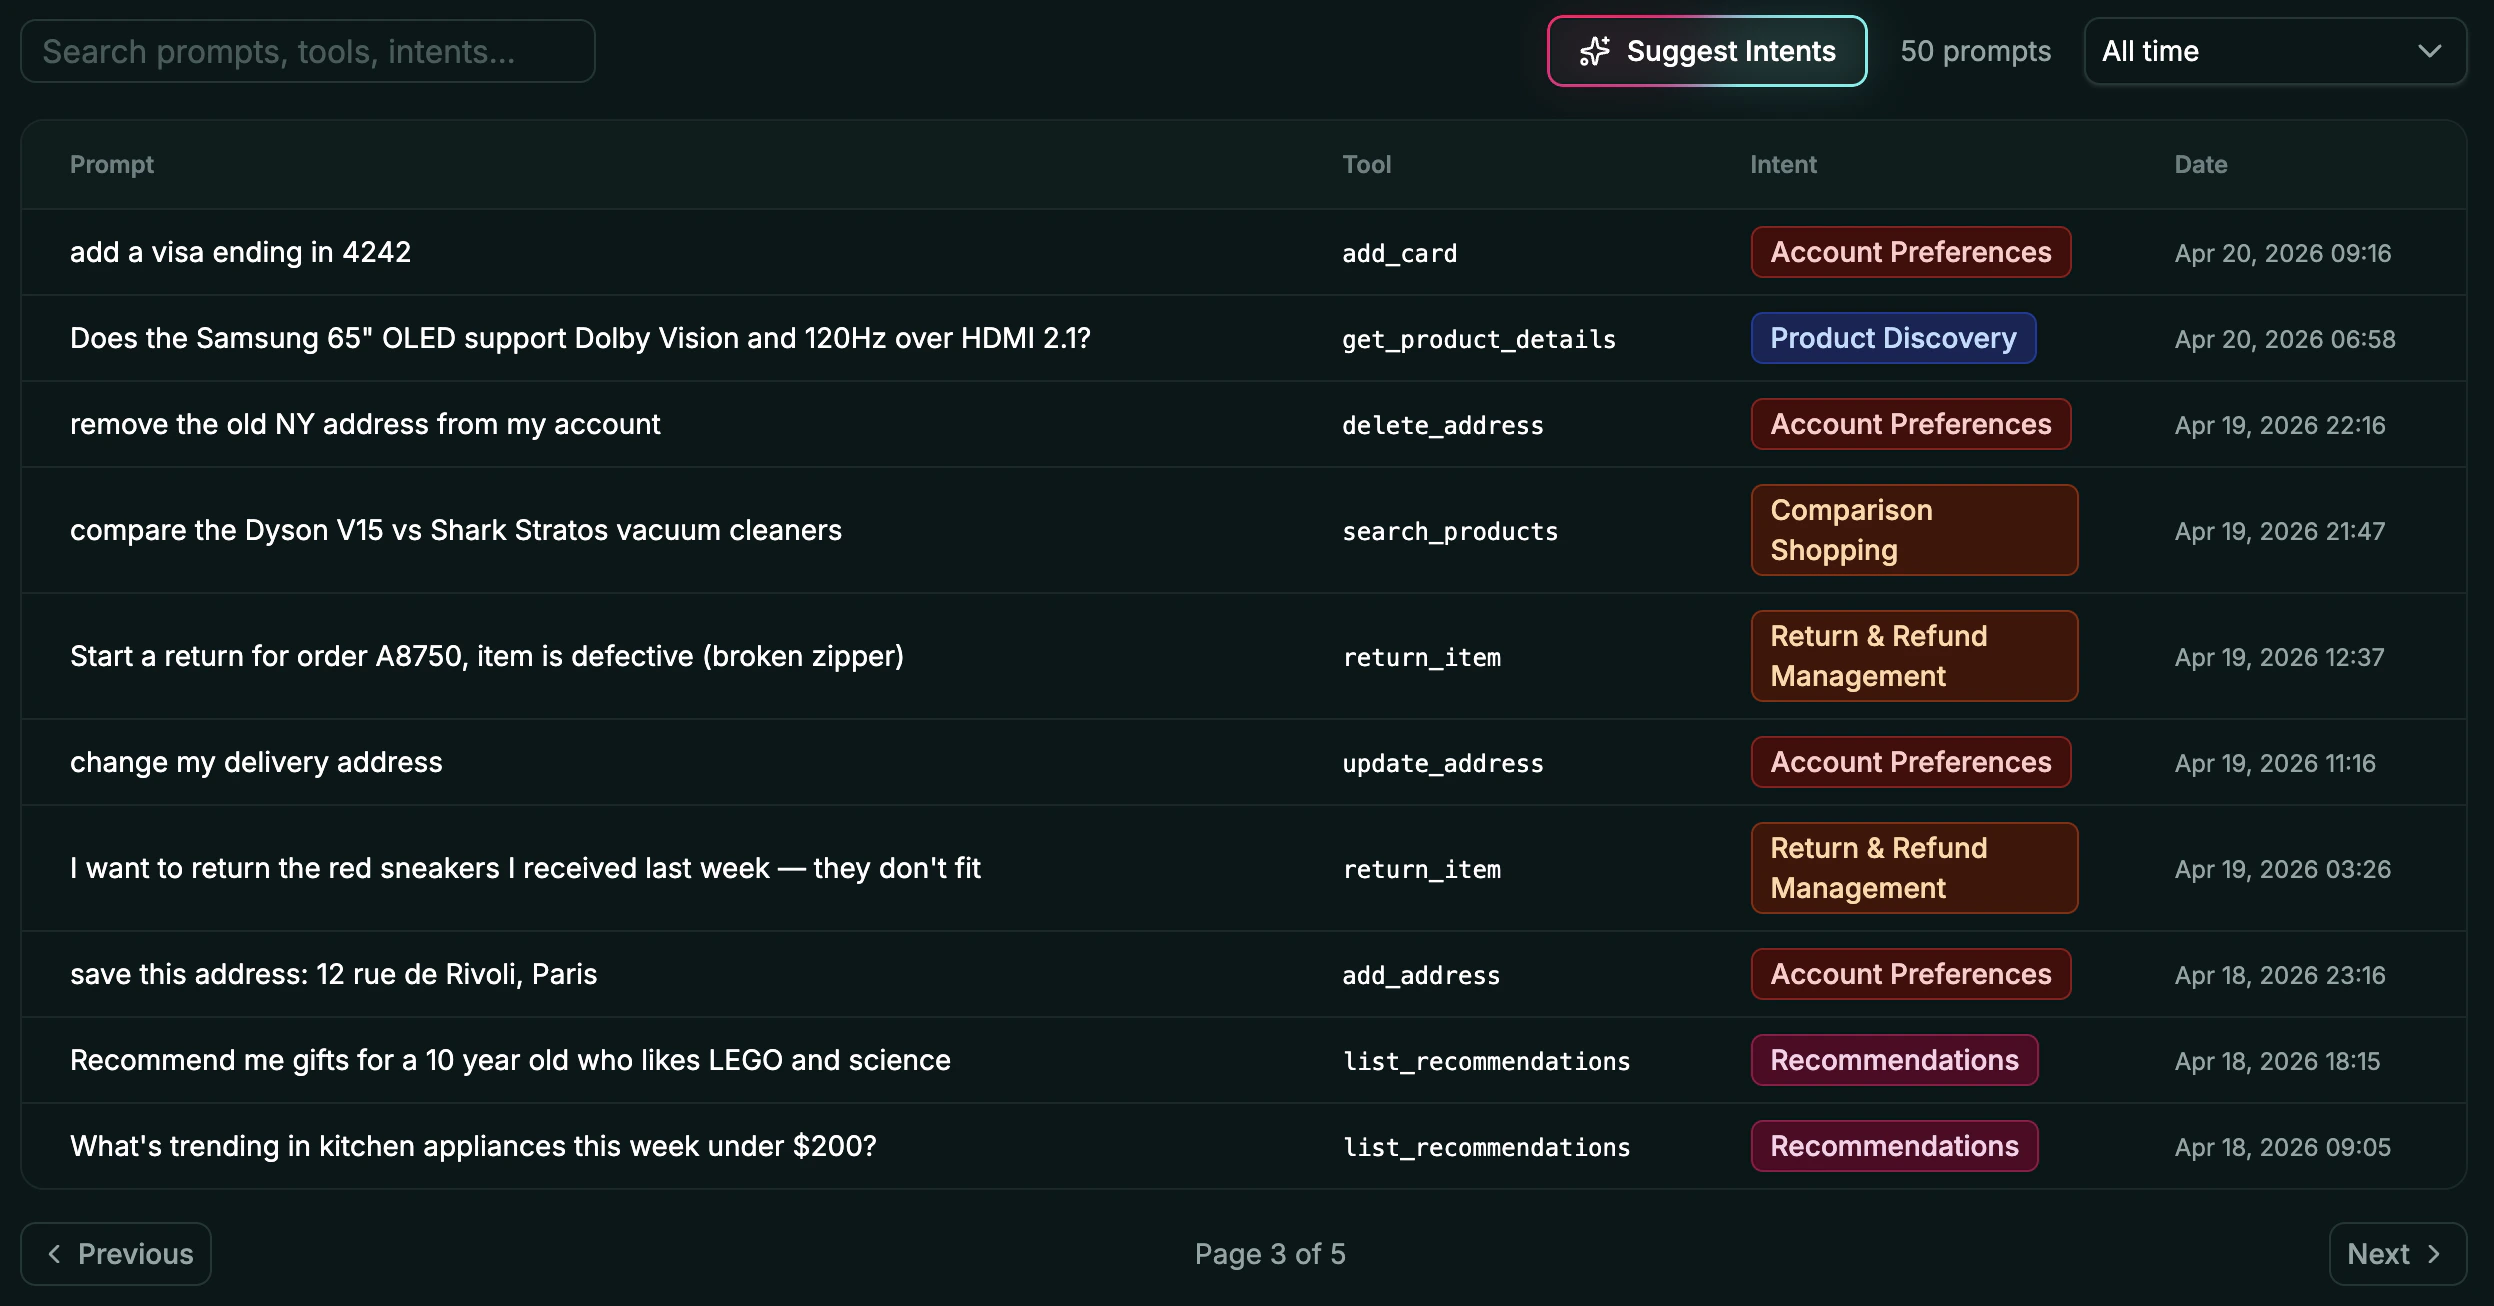
Task: Go to the Previous page
Action: pyautogui.click(x=116, y=1254)
